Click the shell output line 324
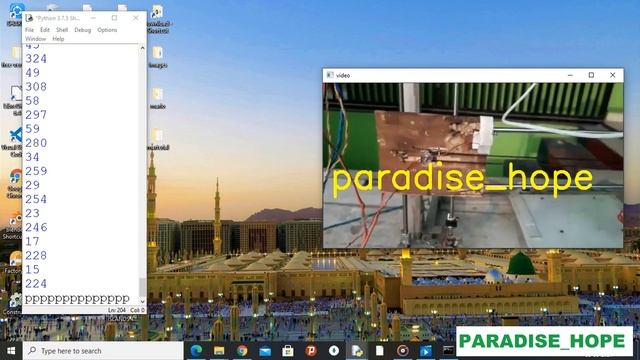Screen dimensions: 640x360 pyautogui.click(x=36, y=59)
